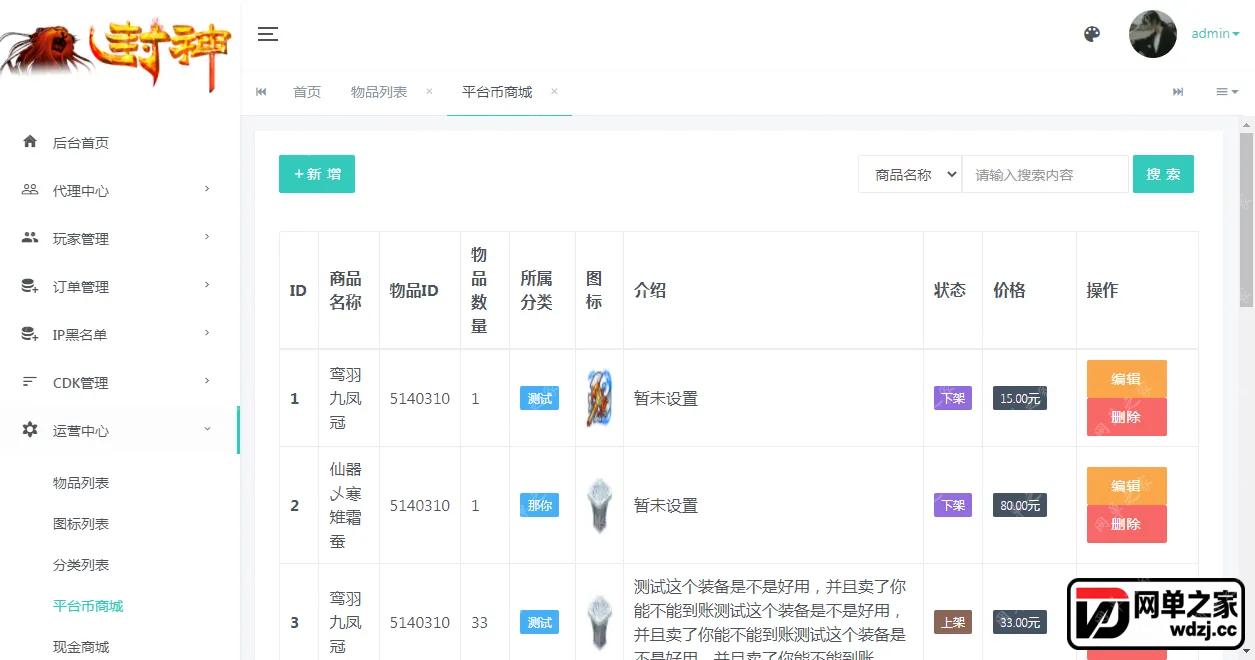
Task: Click the group icon beside 玩家管理
Action: pyautogui.click(x=30, y=238)
